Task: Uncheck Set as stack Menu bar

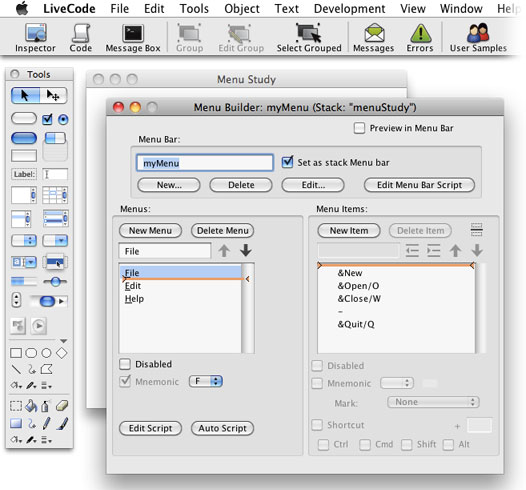Action: [287, 162]
